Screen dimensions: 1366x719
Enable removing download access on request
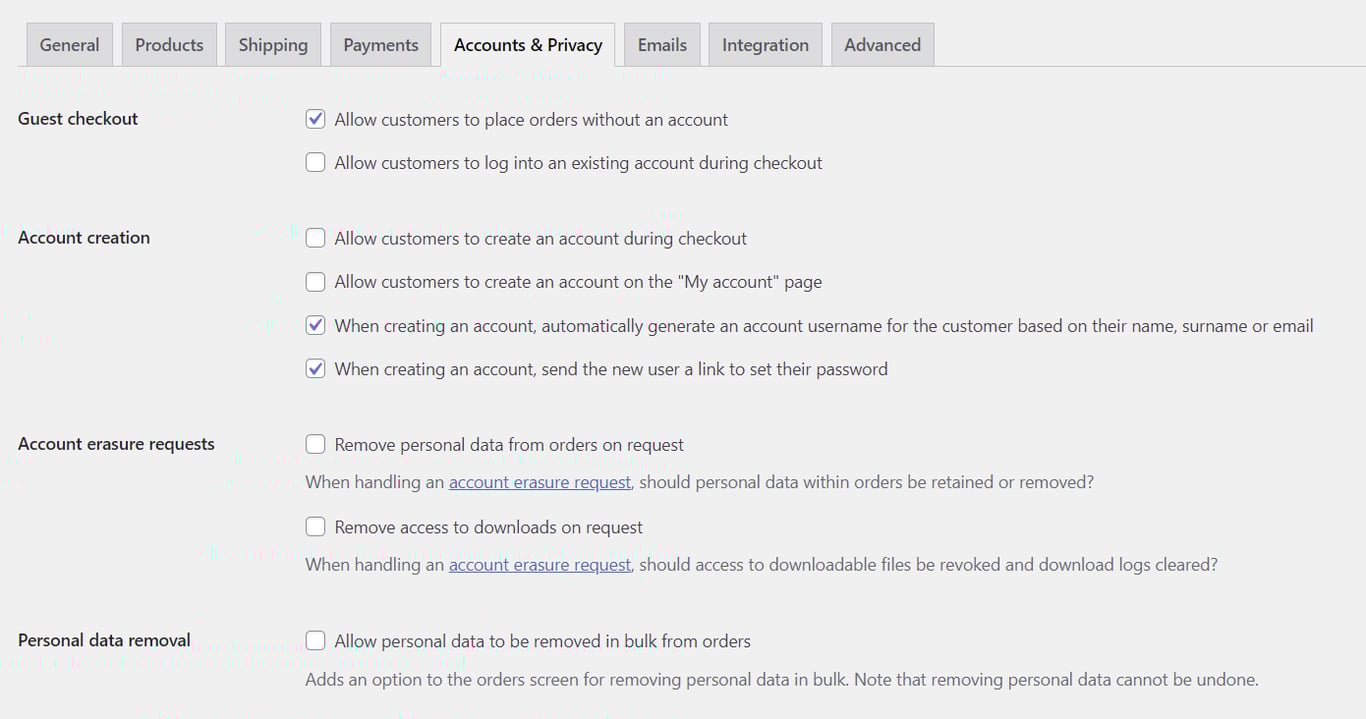315,526
